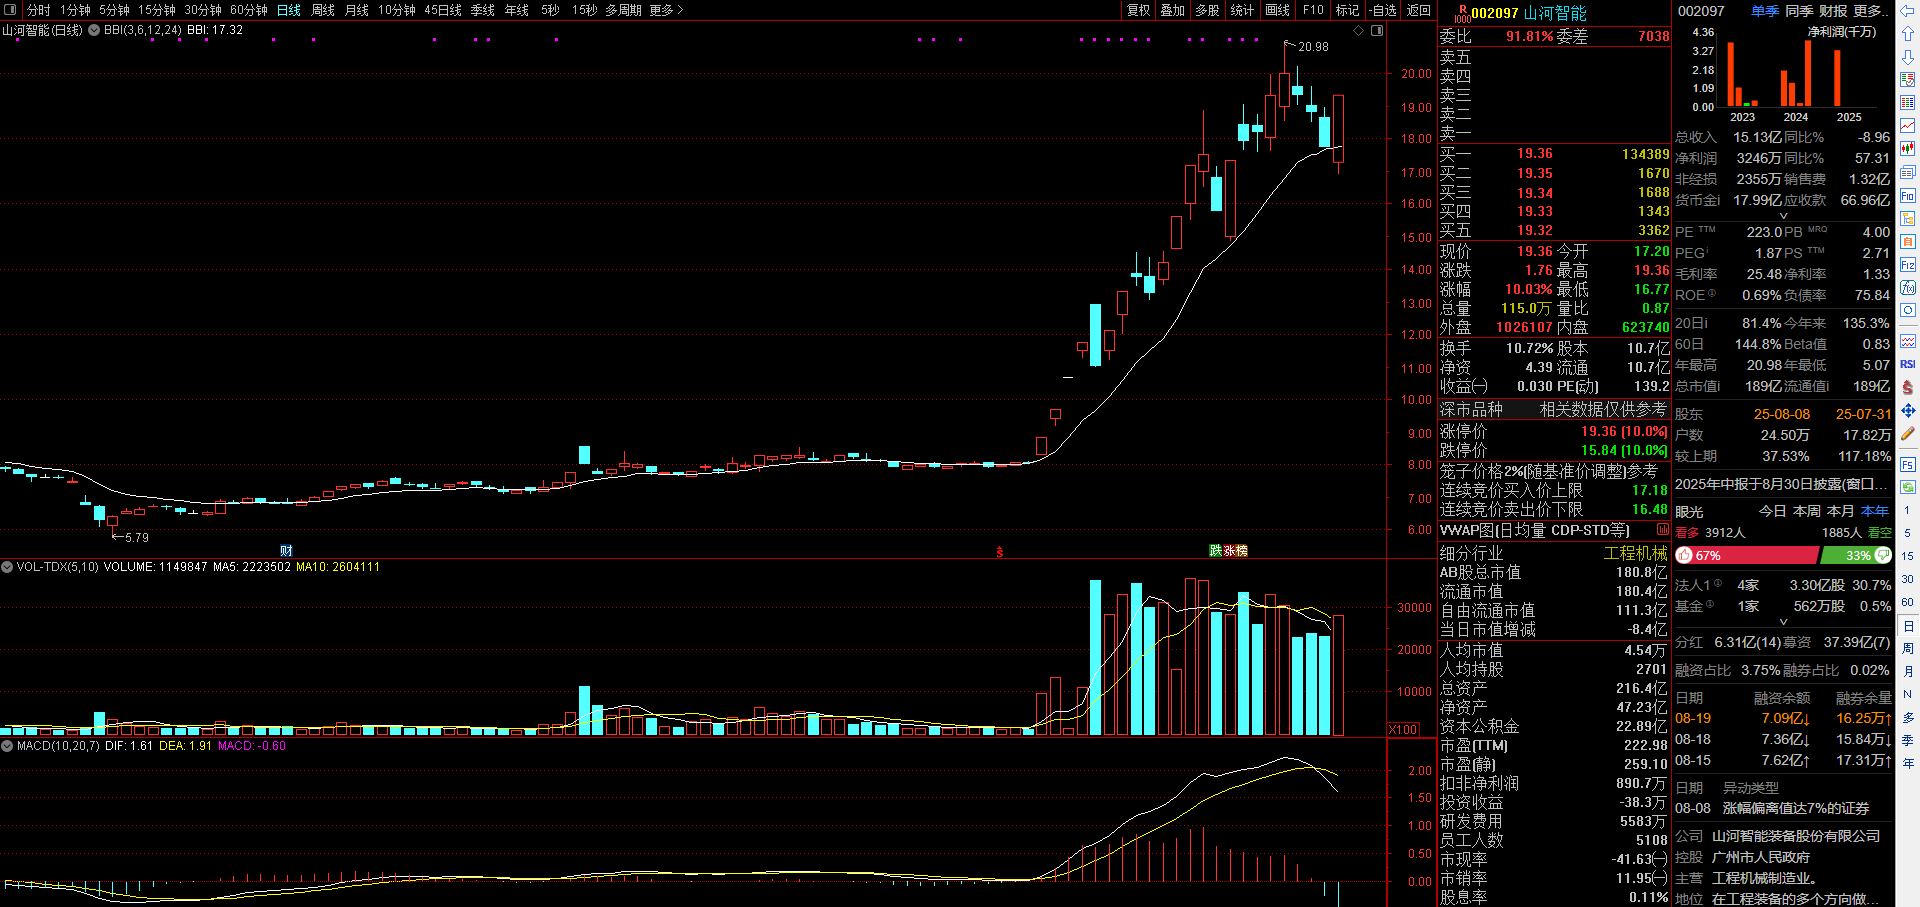Image resolution: width=1920 pixels, height=907 pixels.
Task: Select sidebar 15-minute period button
Action: 1907,556
